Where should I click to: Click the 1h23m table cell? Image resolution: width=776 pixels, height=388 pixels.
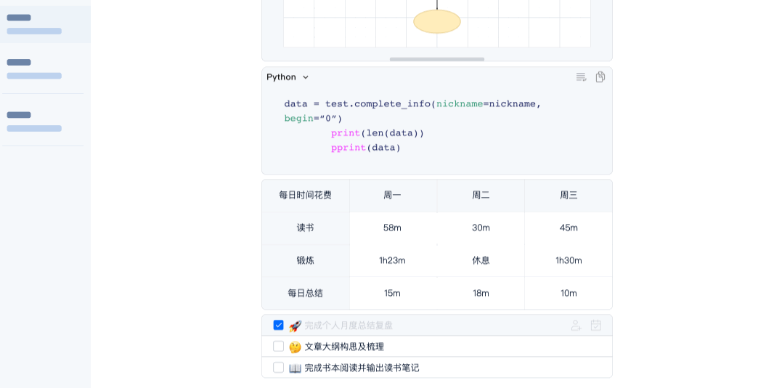click(393, 260)
